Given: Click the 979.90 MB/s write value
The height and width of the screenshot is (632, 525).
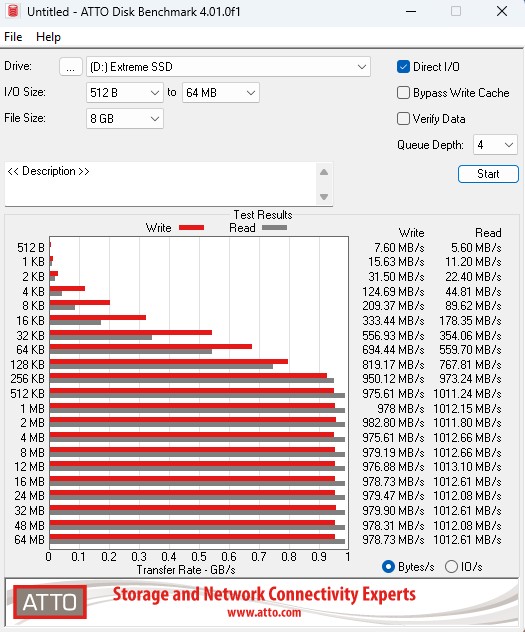Looking at the screenshot, I should click(393, 511).
